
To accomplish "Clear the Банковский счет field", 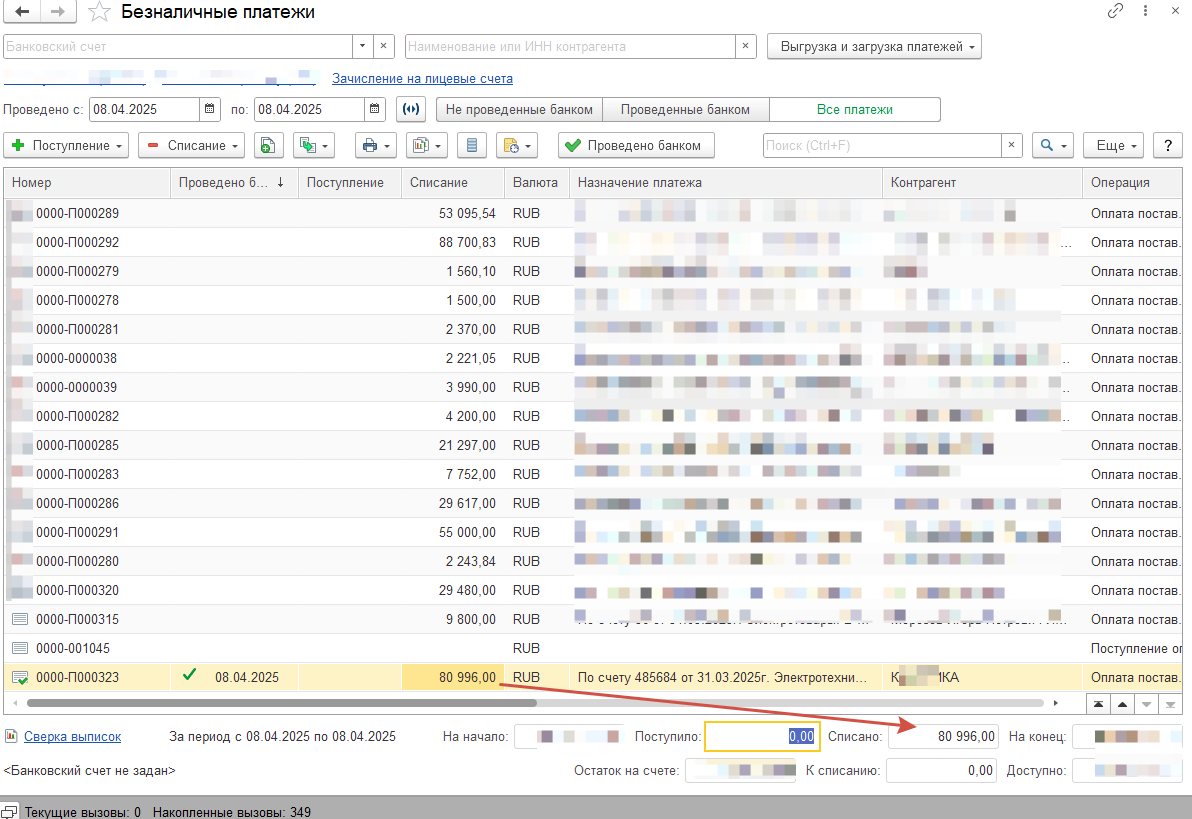I will (x=383, y=46).
